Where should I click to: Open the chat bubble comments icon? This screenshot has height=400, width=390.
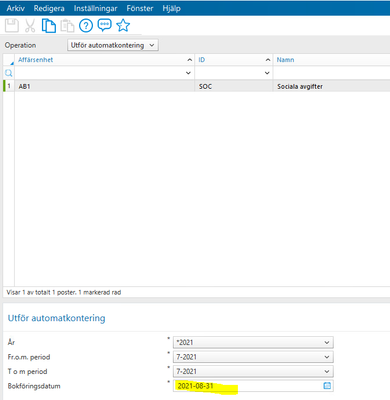click(x=104, y=25)
